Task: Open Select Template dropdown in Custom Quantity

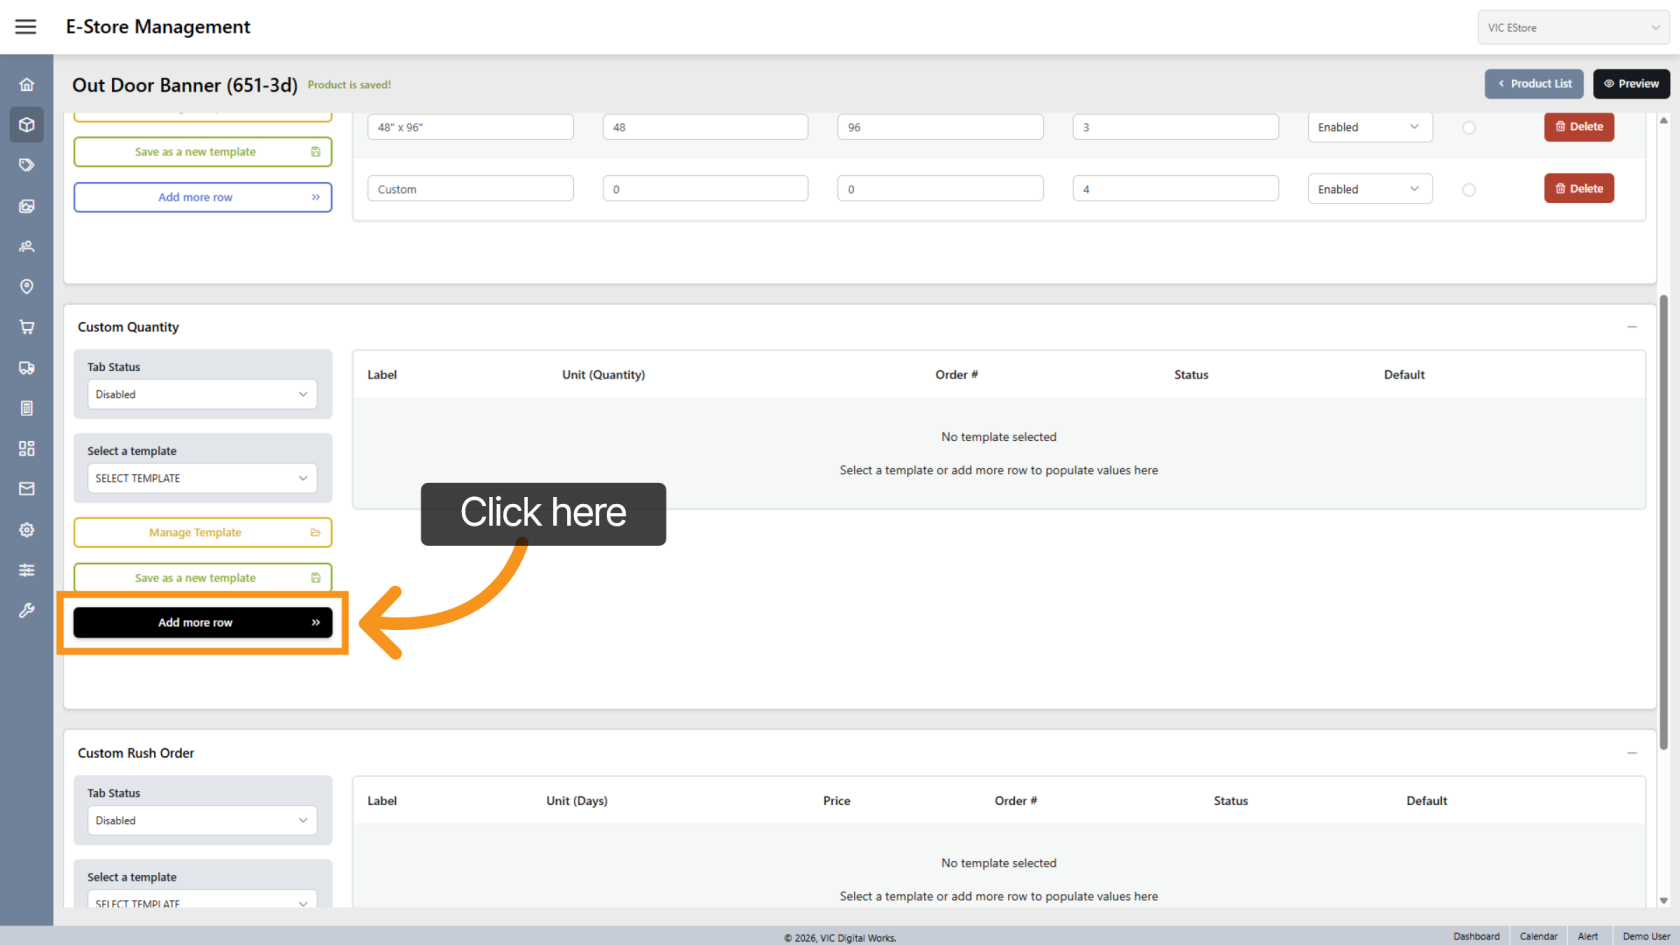Action: pyautogui.click(x=202, y=479)
